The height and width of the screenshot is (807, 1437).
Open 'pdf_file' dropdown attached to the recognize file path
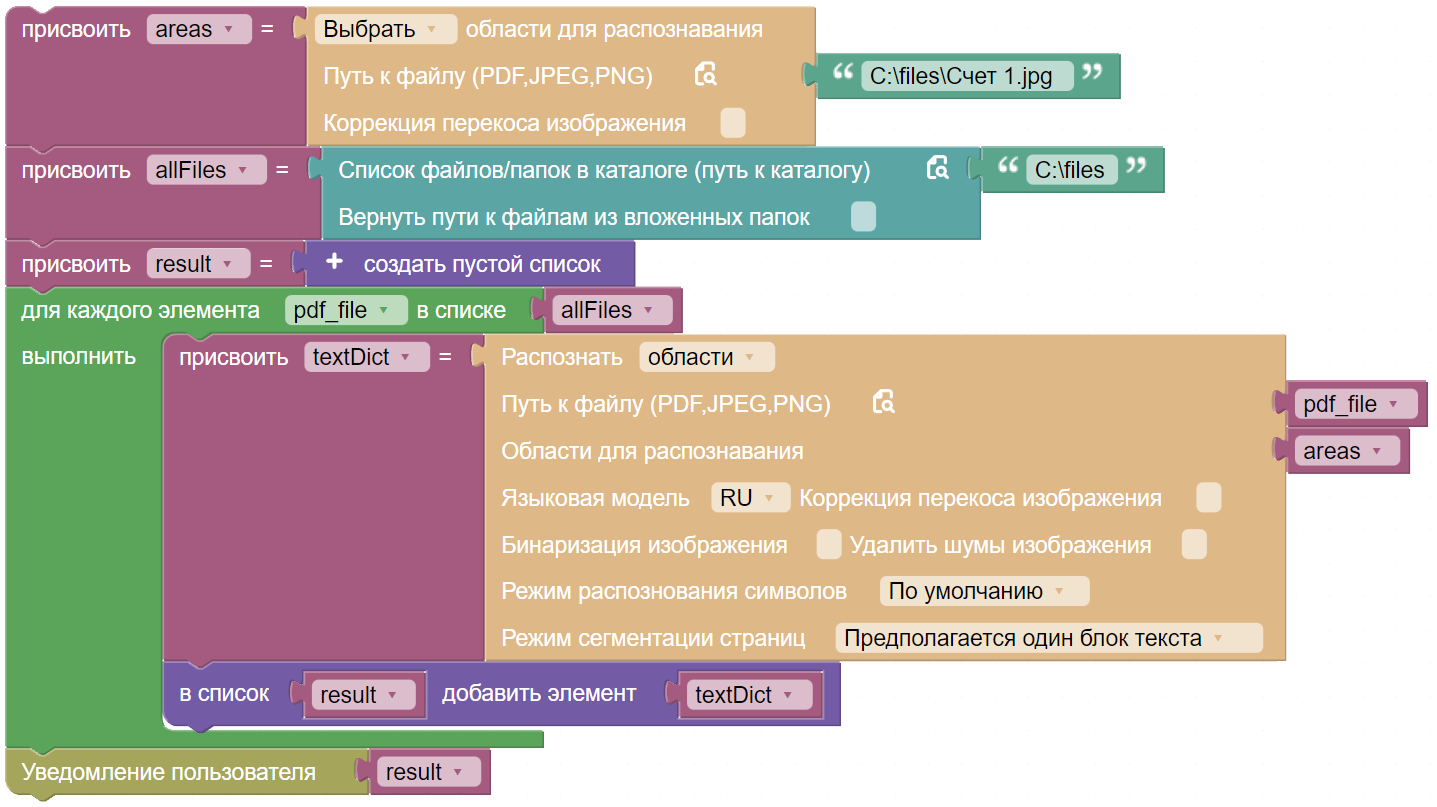coord(1356,404)
